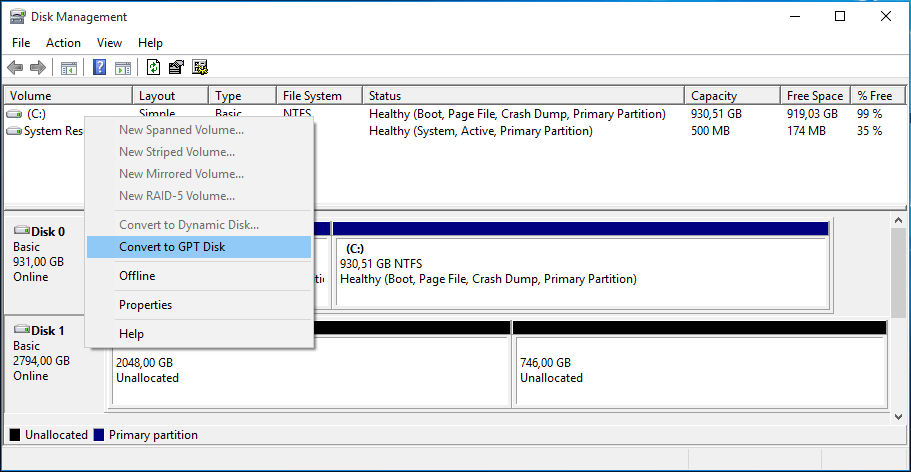Open the File menu

[x=21, y=43]
